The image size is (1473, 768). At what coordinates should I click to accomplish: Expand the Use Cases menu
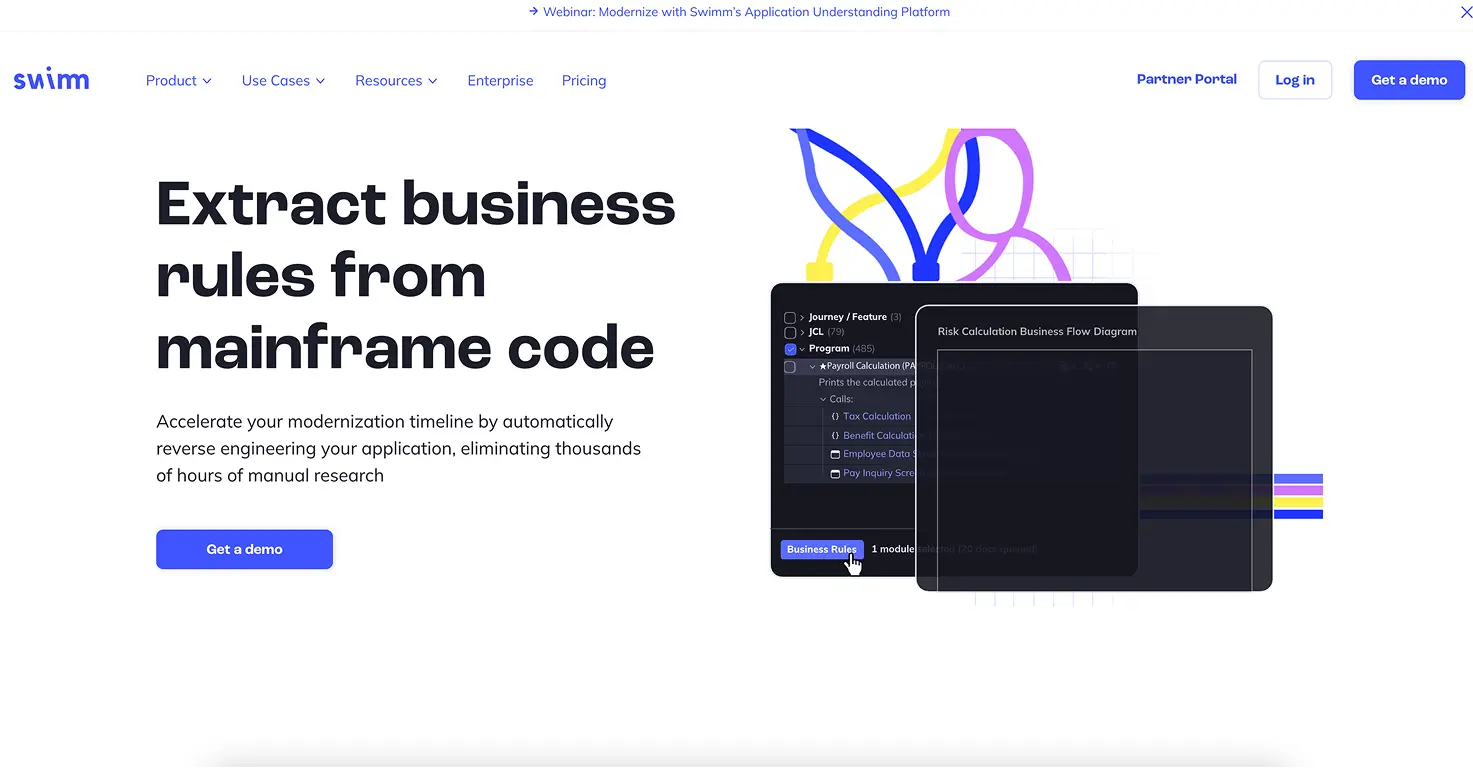tap(284, 81)
